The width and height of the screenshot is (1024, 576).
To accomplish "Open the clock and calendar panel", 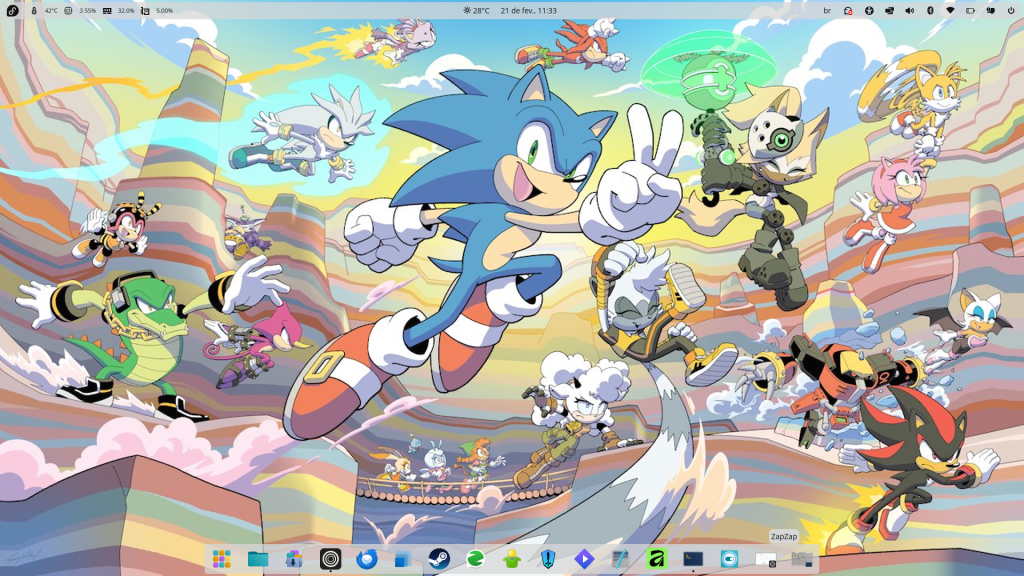I will 528,10.
